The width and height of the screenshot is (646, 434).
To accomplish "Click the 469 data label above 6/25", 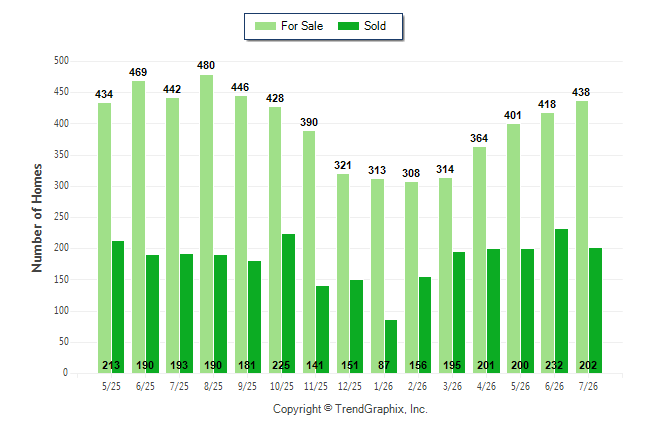I will (x=138, y=73).
